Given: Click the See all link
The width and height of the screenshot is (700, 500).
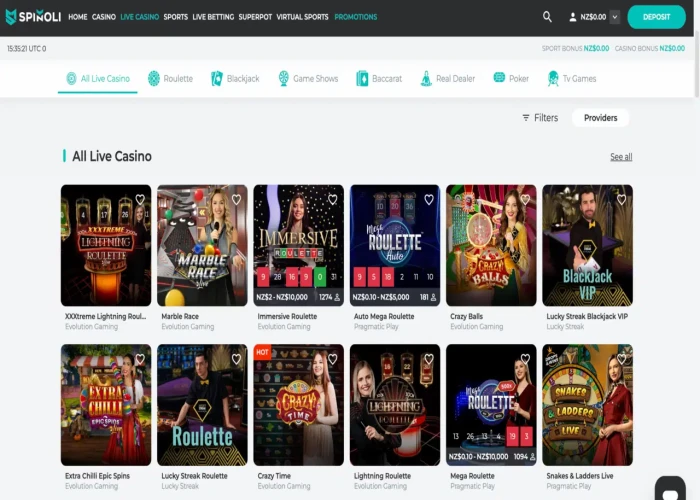Looking at the screenshot, I should (621, 157).
